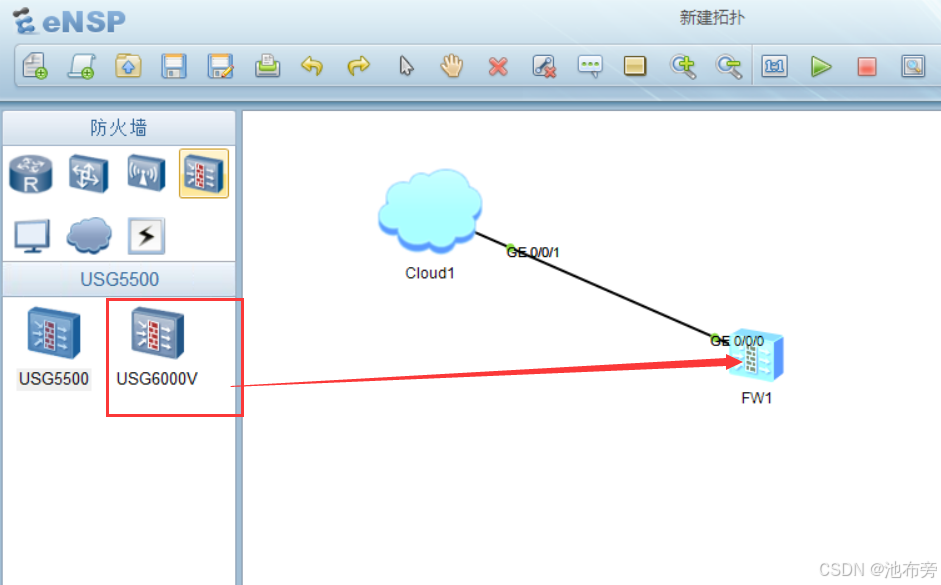This screenshot has height=585, width=941.
Task: Redo the last undone action
Action: tap(358, 65)
